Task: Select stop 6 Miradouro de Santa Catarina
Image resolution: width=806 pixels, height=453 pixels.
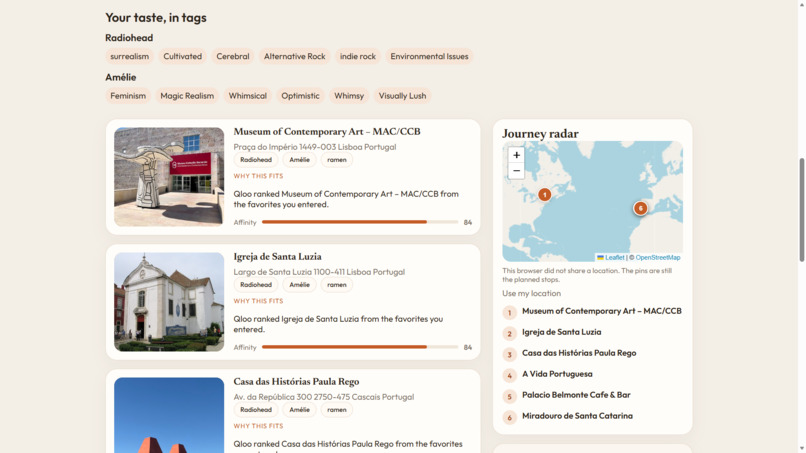Action: point(592,416)
